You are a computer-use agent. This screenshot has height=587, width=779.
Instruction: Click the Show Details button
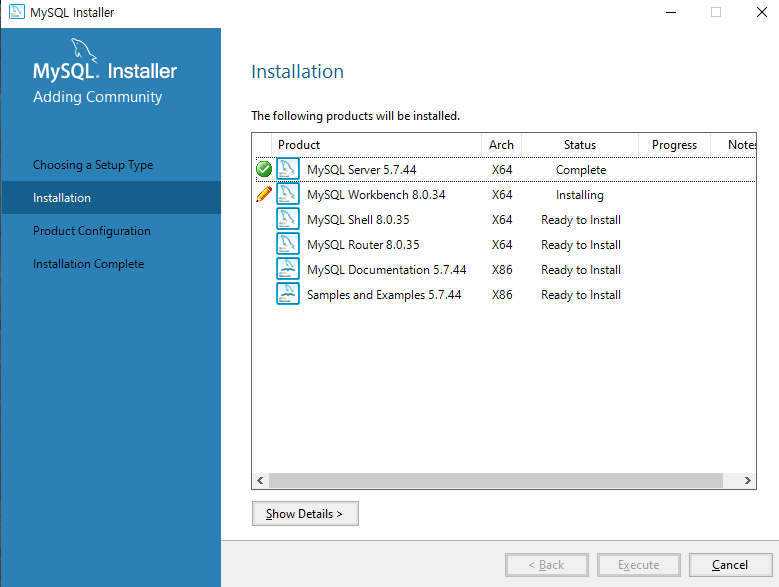click(305, 514)
